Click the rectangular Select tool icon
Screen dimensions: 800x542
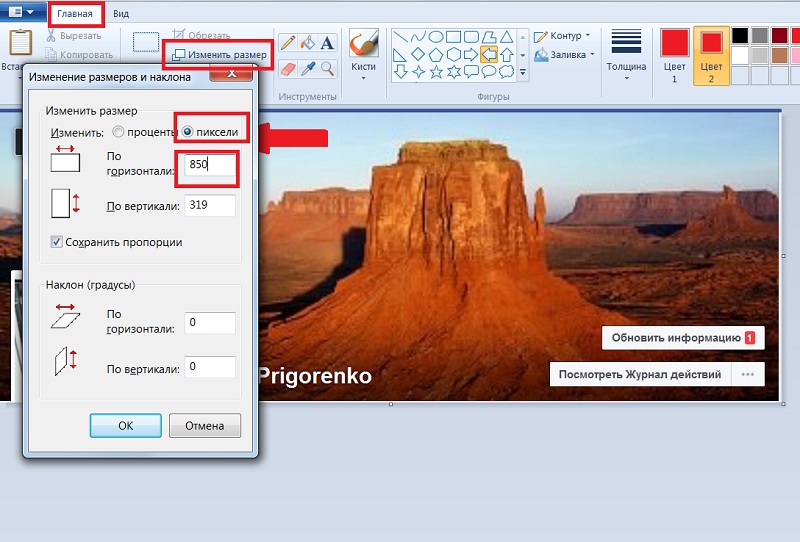pos(146,42)
